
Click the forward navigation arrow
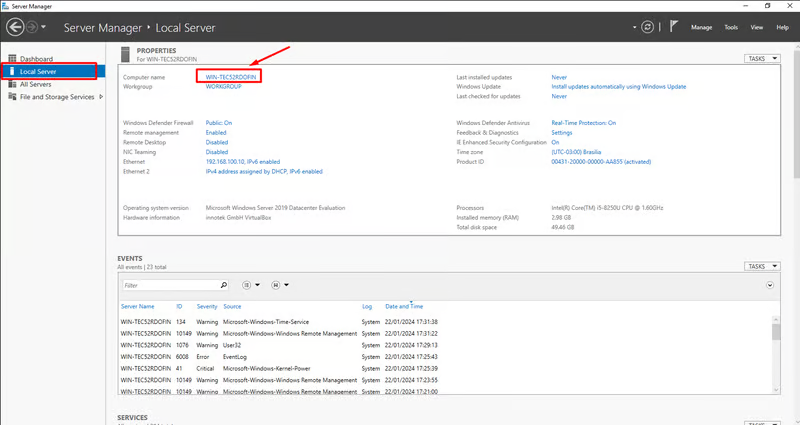tap(32, 27)
